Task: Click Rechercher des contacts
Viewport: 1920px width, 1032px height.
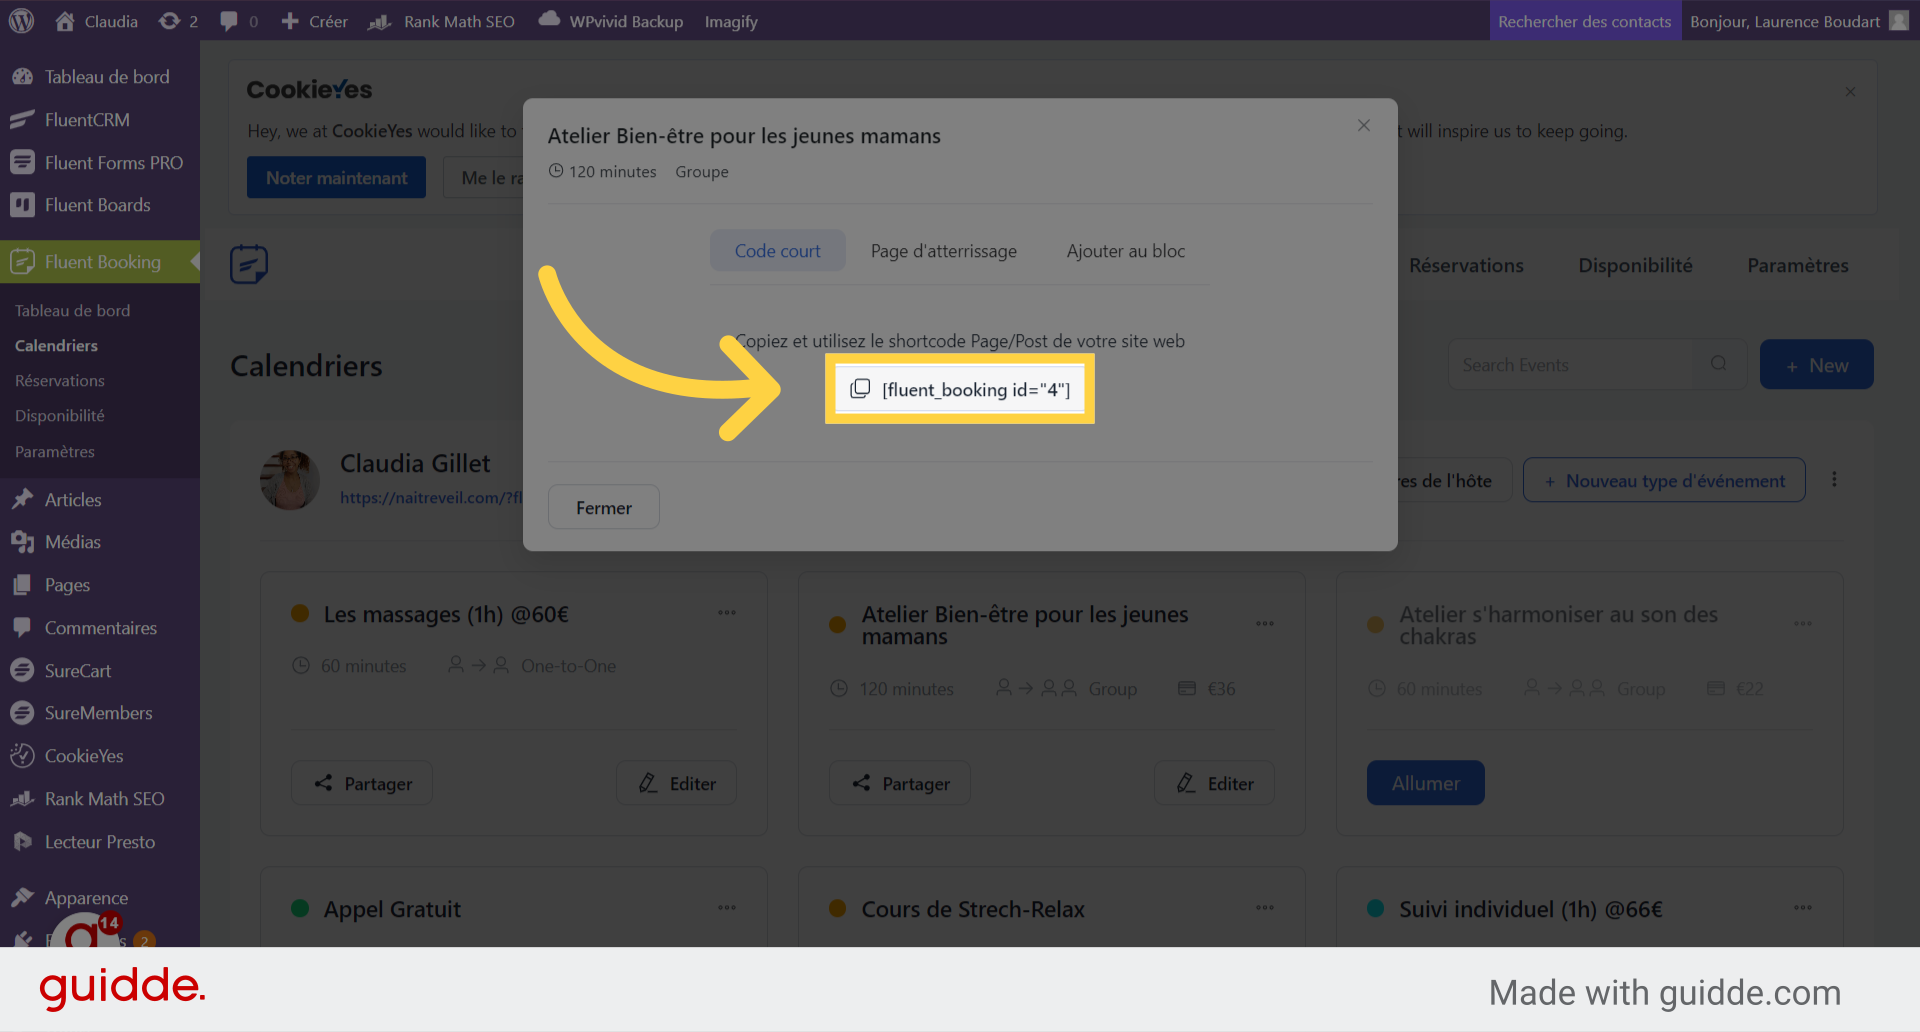Action: 1585,21
